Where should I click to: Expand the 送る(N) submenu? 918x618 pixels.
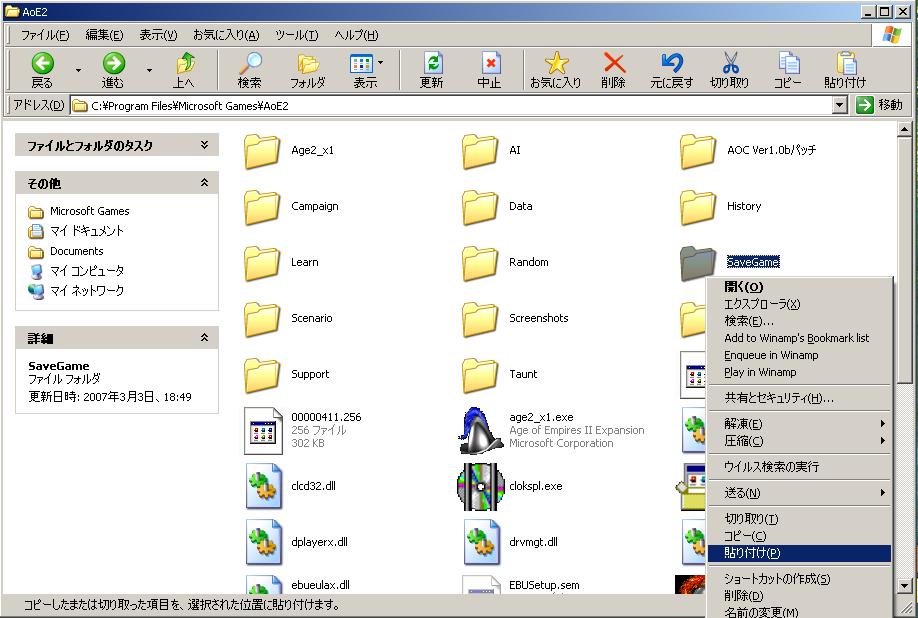pyautogui.click(x=799, y=493)
